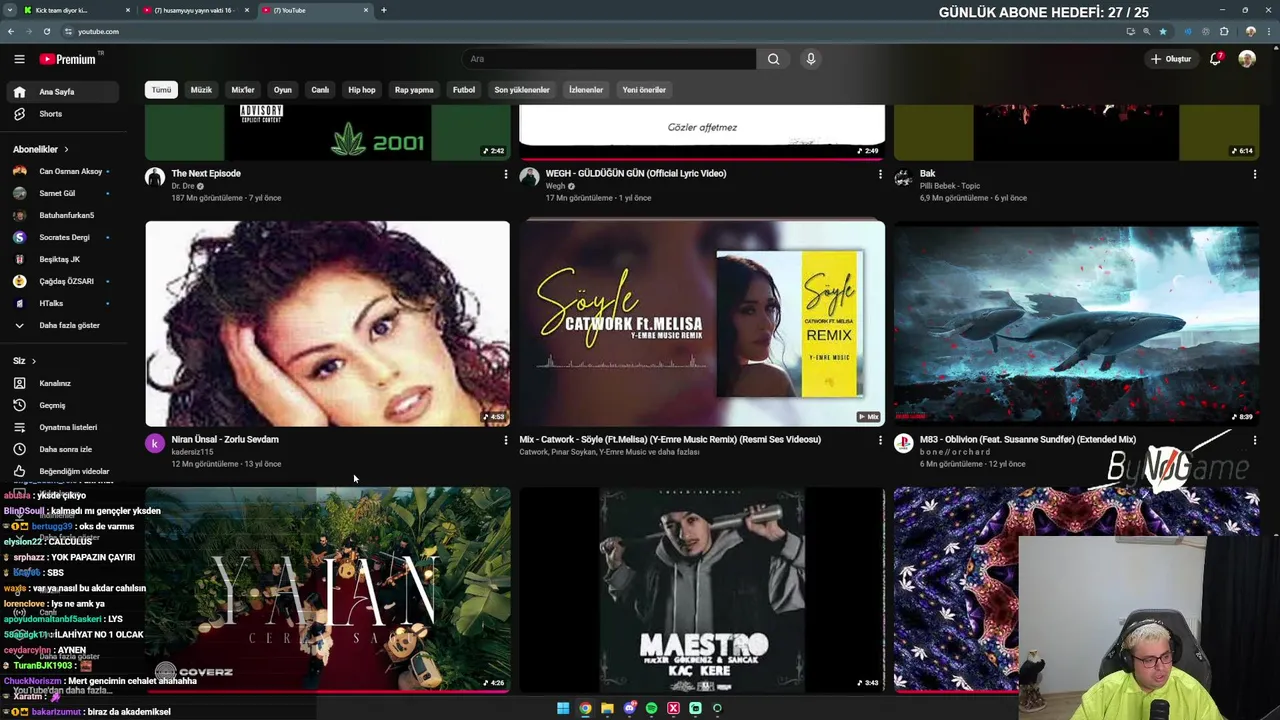The image size is (1280, 720).
Task: Switch to husamyuyu yayın vakti tab
Action: pos(196,10)
